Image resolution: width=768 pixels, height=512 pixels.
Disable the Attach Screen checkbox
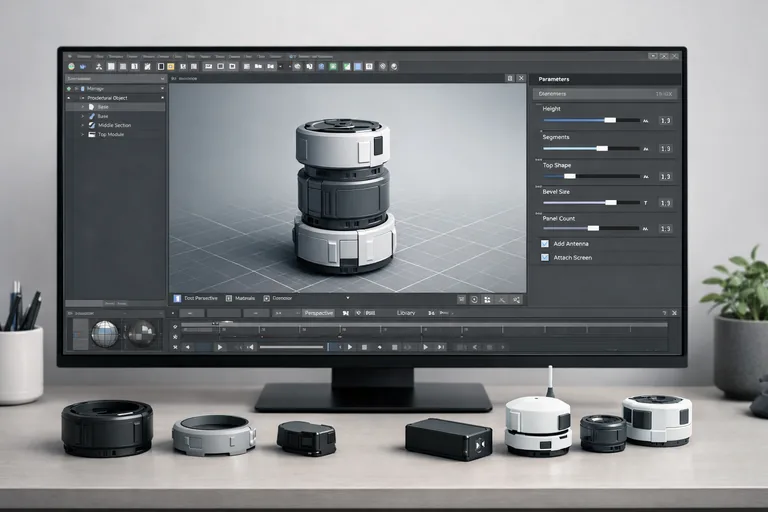545,257
